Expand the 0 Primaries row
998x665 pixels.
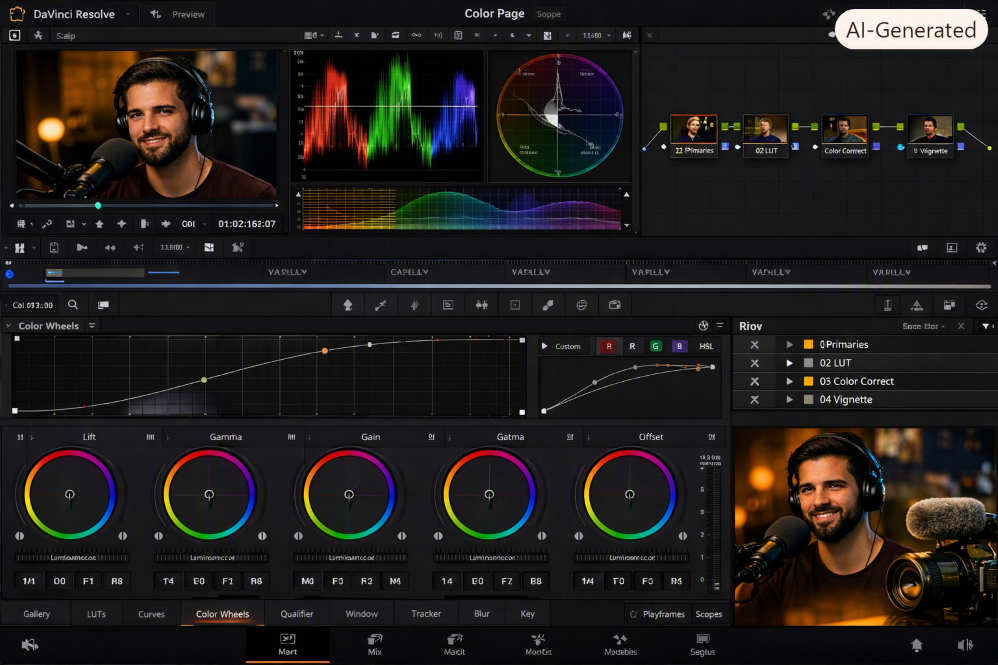click(x=789, y=344)
